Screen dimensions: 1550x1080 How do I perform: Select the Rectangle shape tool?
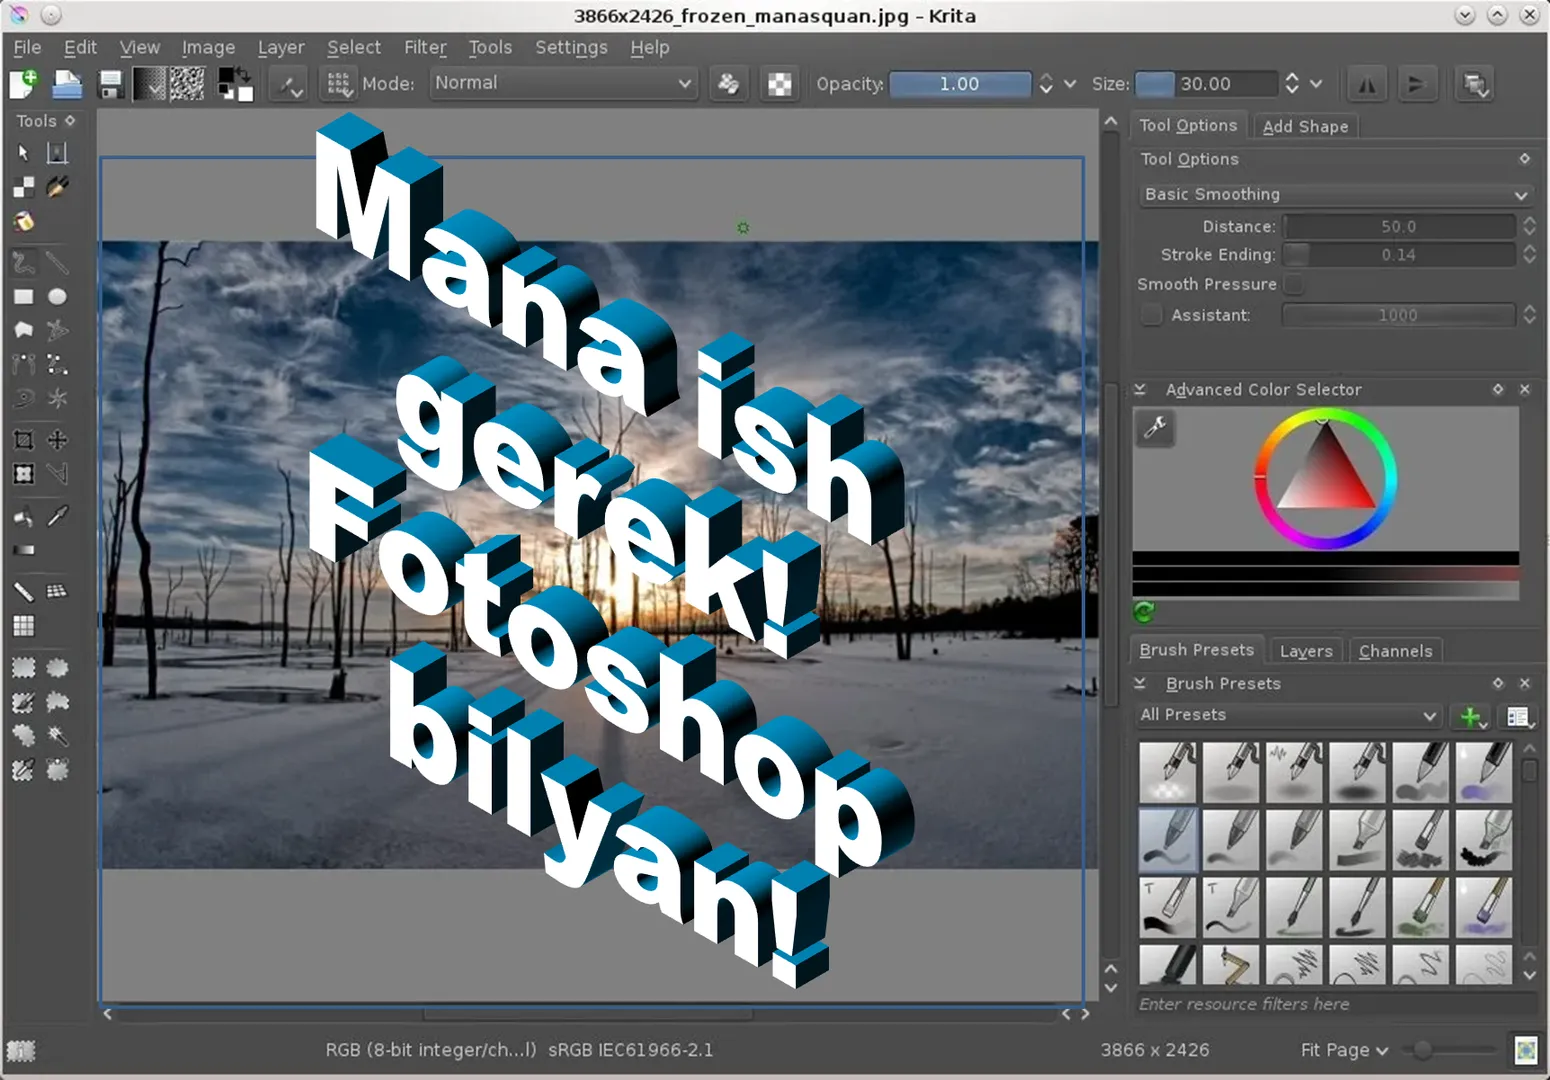23,297
